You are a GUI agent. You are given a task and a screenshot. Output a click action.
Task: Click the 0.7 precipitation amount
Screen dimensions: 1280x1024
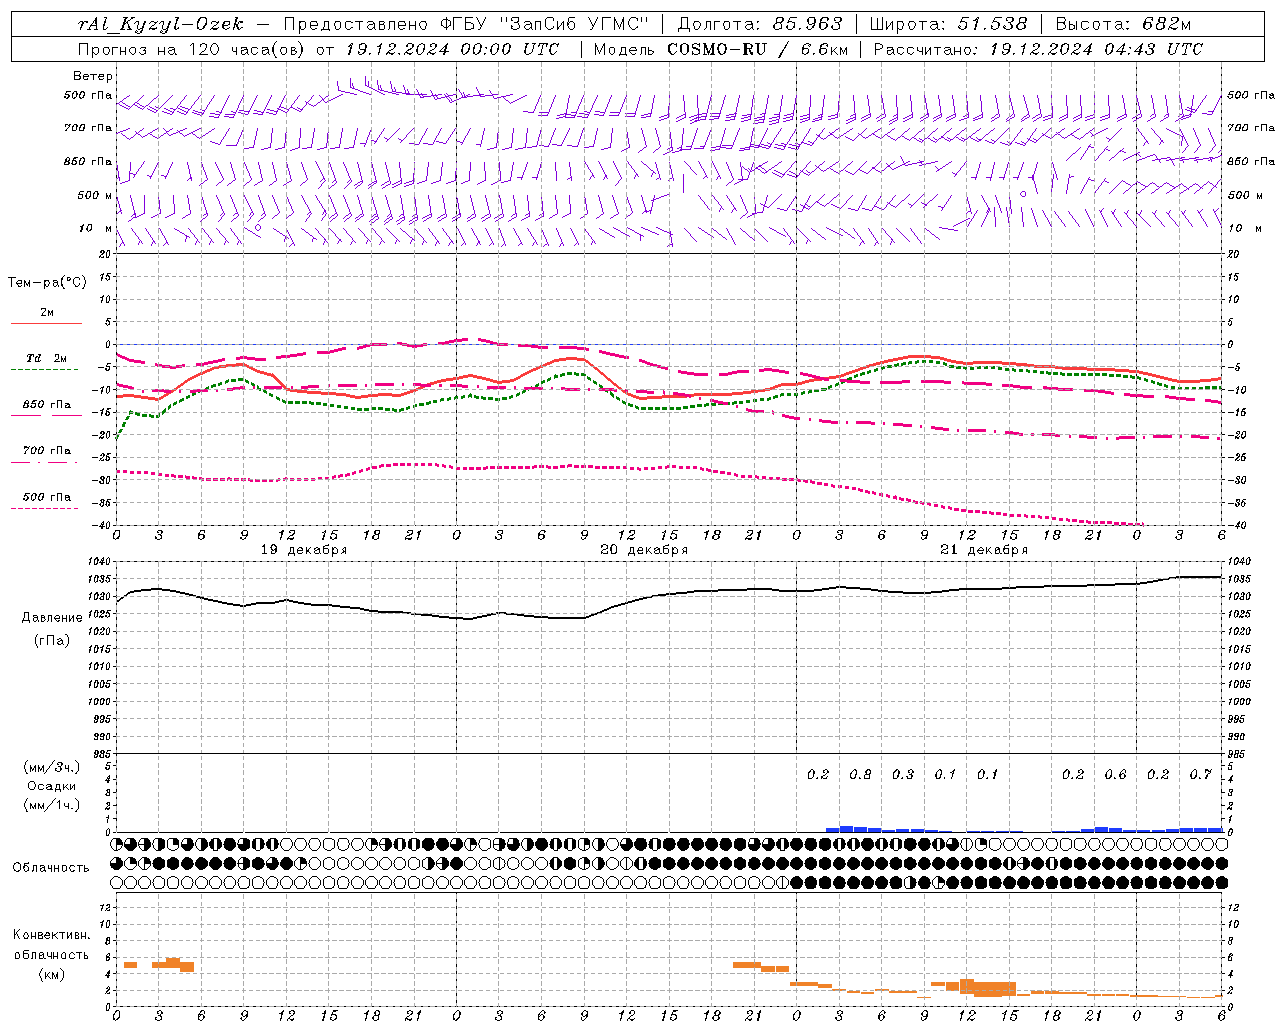click(x=1200, y=774)
